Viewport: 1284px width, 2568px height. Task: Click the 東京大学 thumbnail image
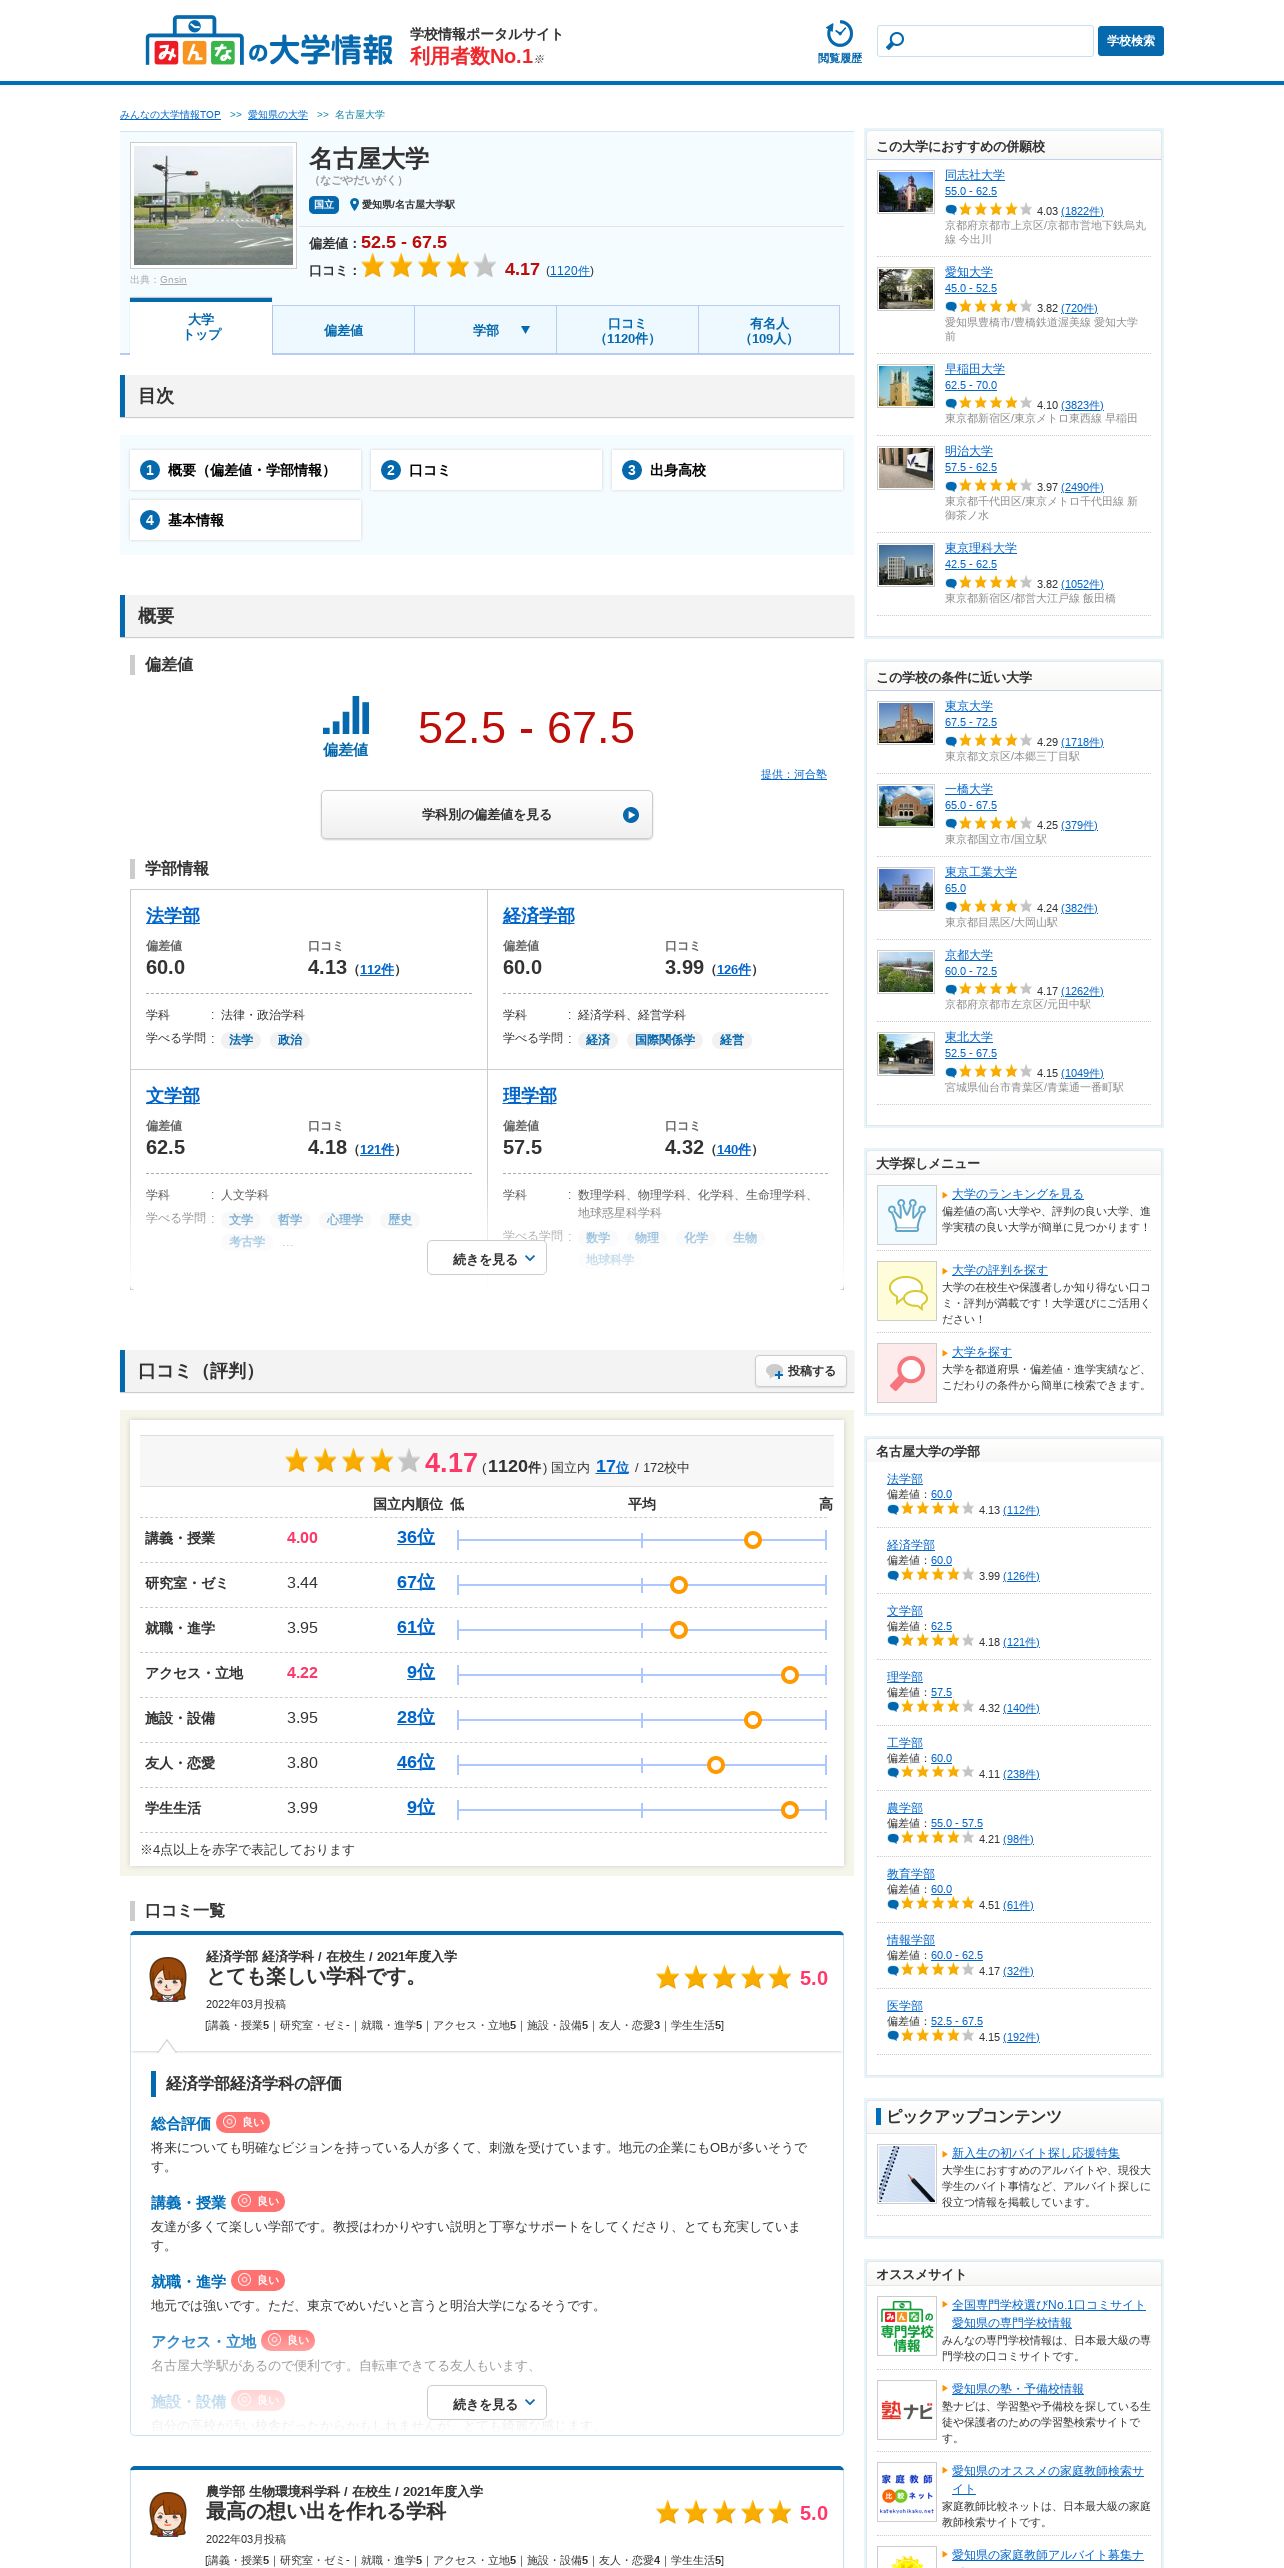905,722
